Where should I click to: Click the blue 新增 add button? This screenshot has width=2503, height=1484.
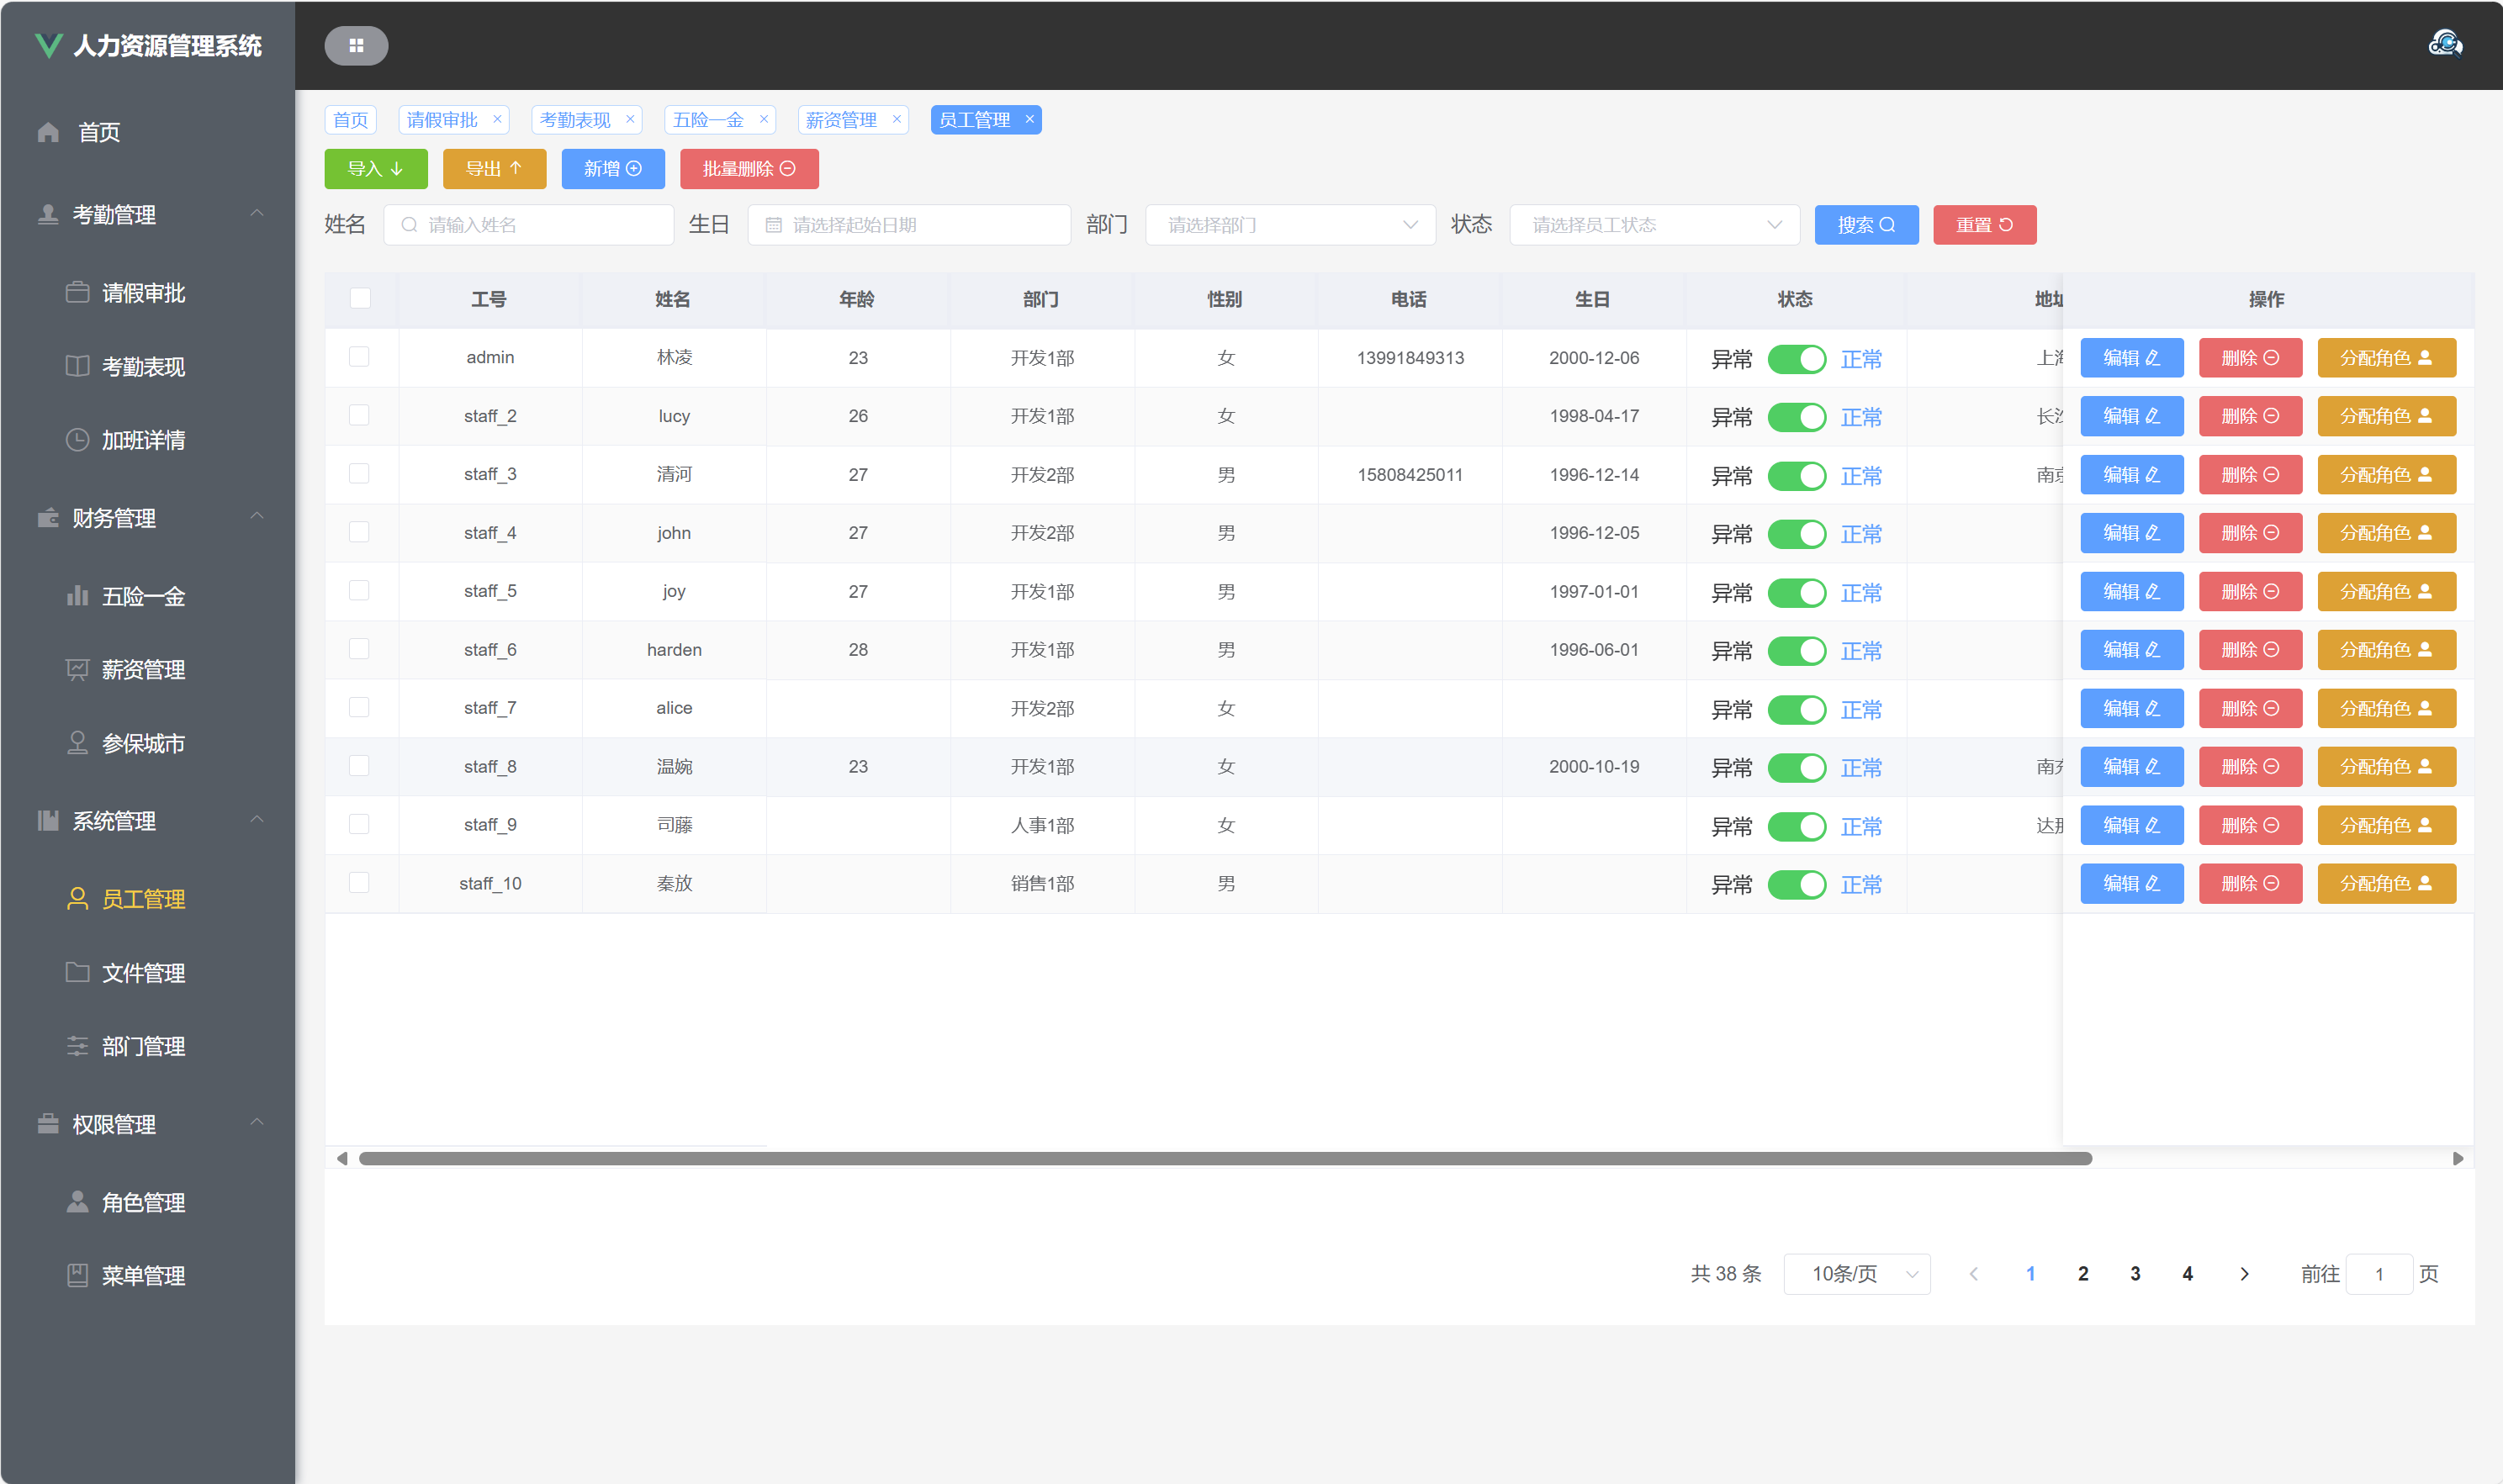[x=613, y=168]
